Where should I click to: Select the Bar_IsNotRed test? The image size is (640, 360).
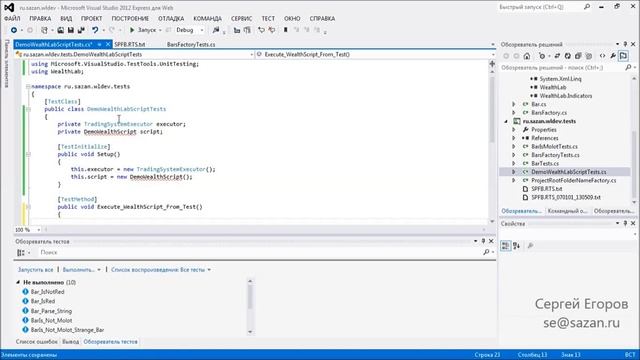point(47,292)
